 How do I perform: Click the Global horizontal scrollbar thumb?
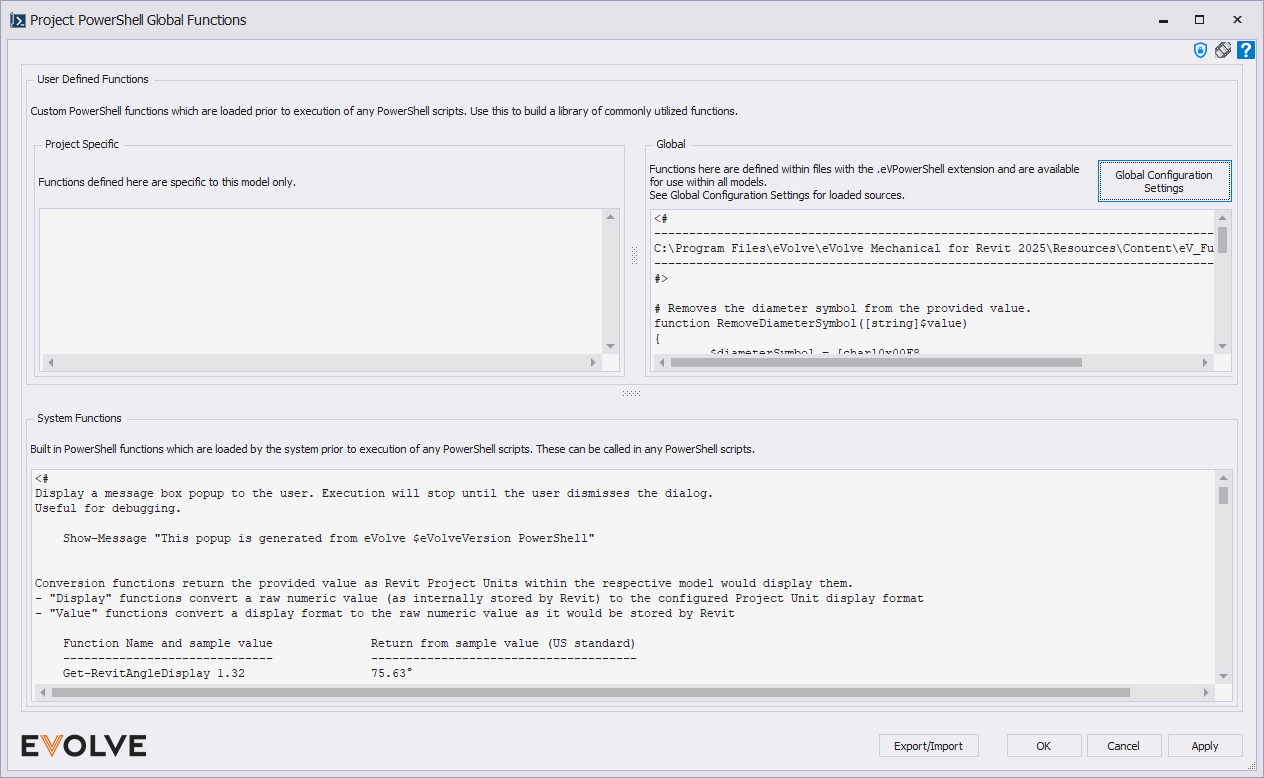tap(876, 362)
